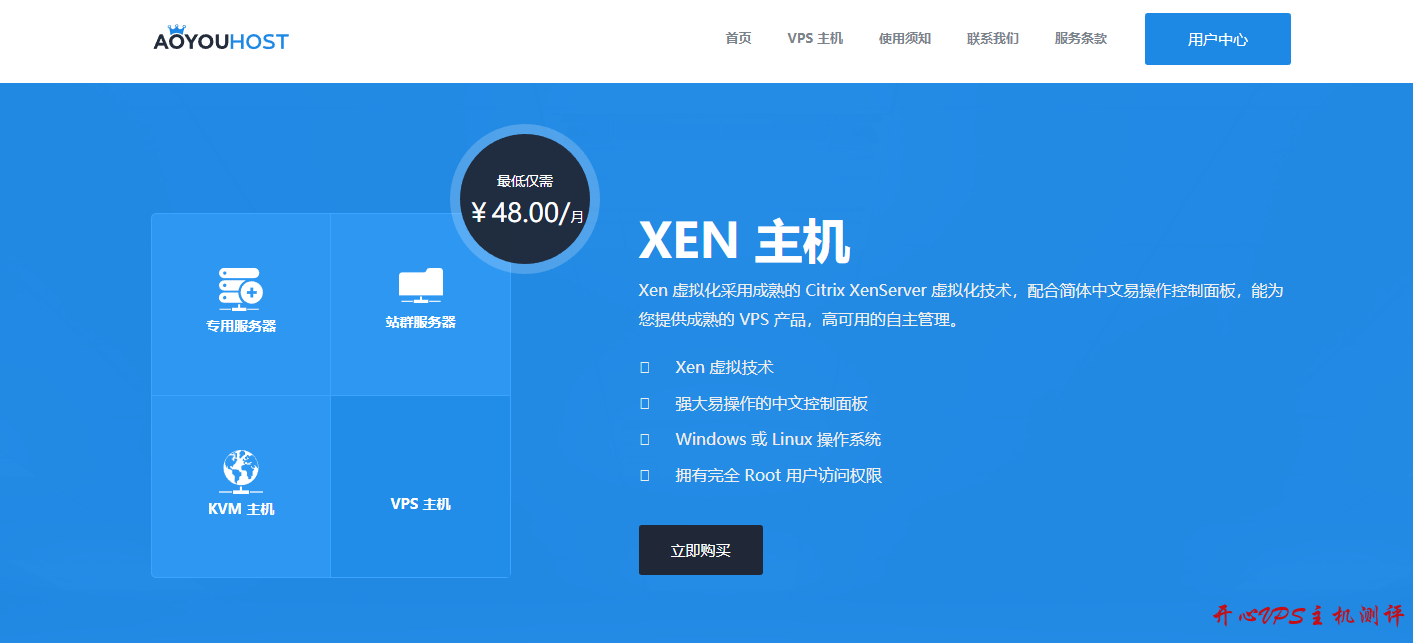Click the ¥48.00/月 price badge
Screen dimensions: 1413x643
tap(526, 199)
